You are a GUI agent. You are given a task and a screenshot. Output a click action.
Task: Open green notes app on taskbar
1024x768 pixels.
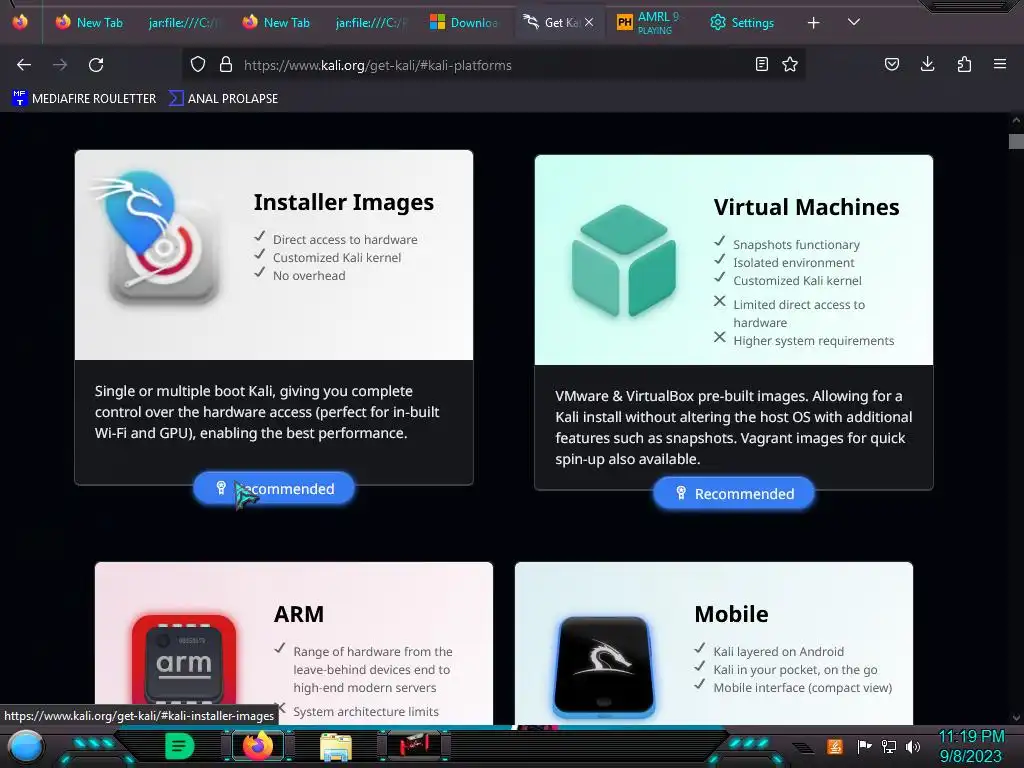pos(179,746)
